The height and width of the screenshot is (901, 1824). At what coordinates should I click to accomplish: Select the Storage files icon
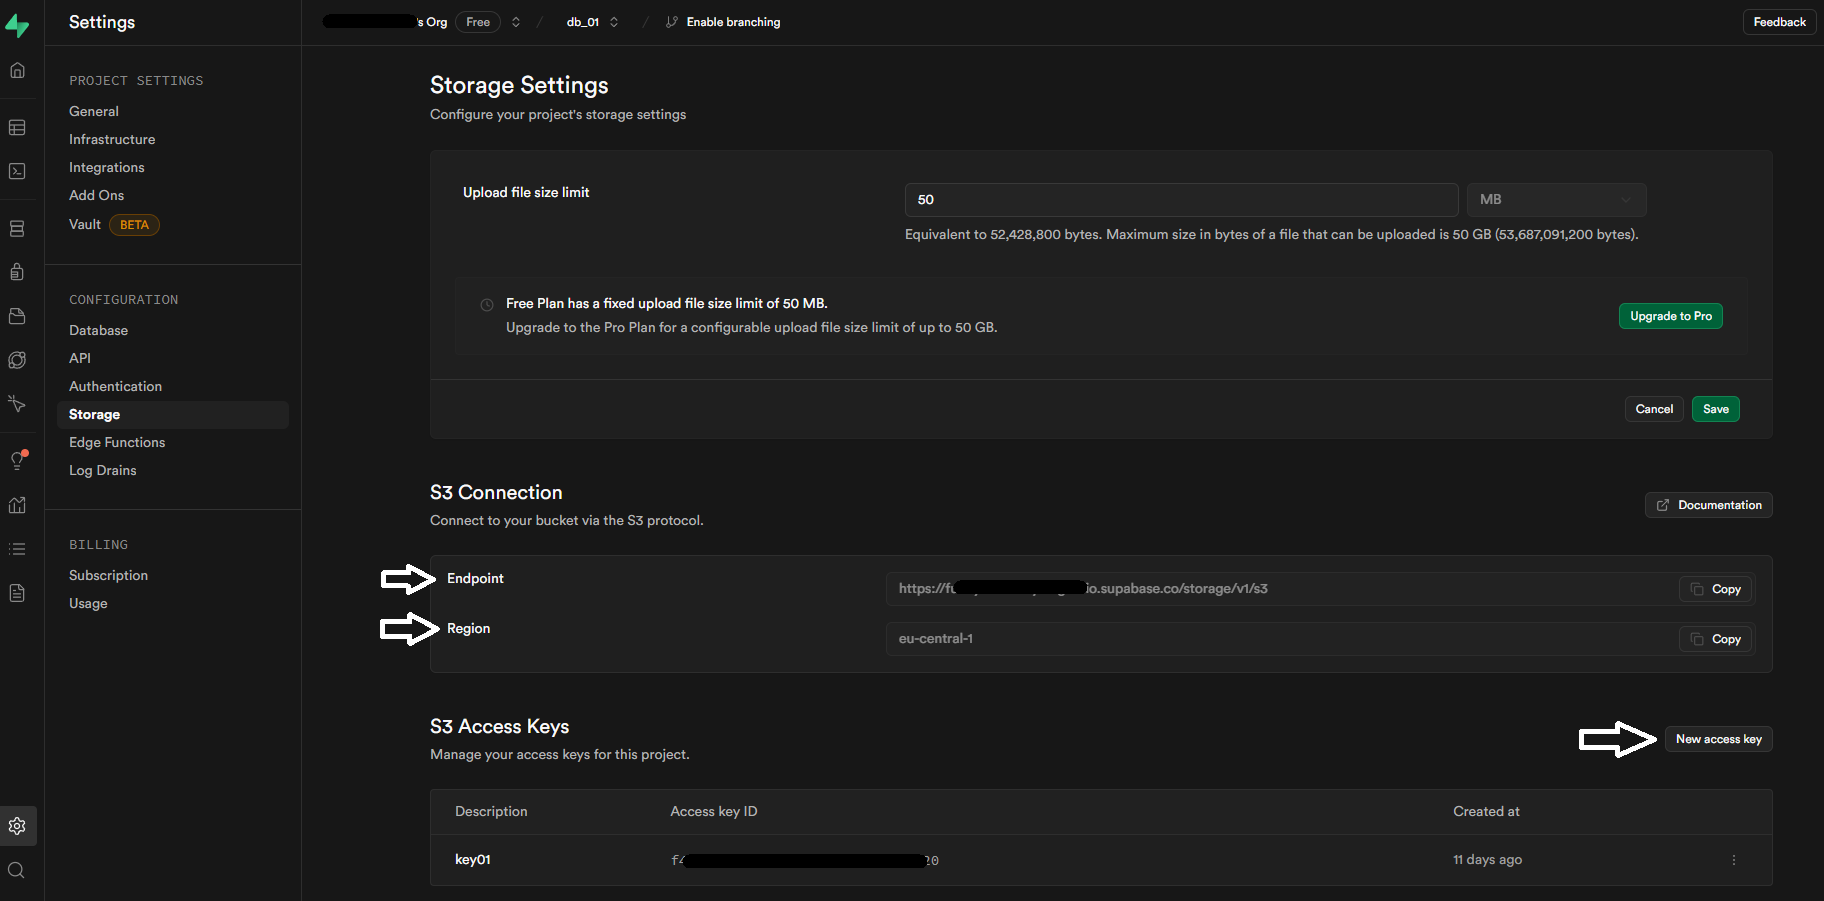tap(18, 316)
